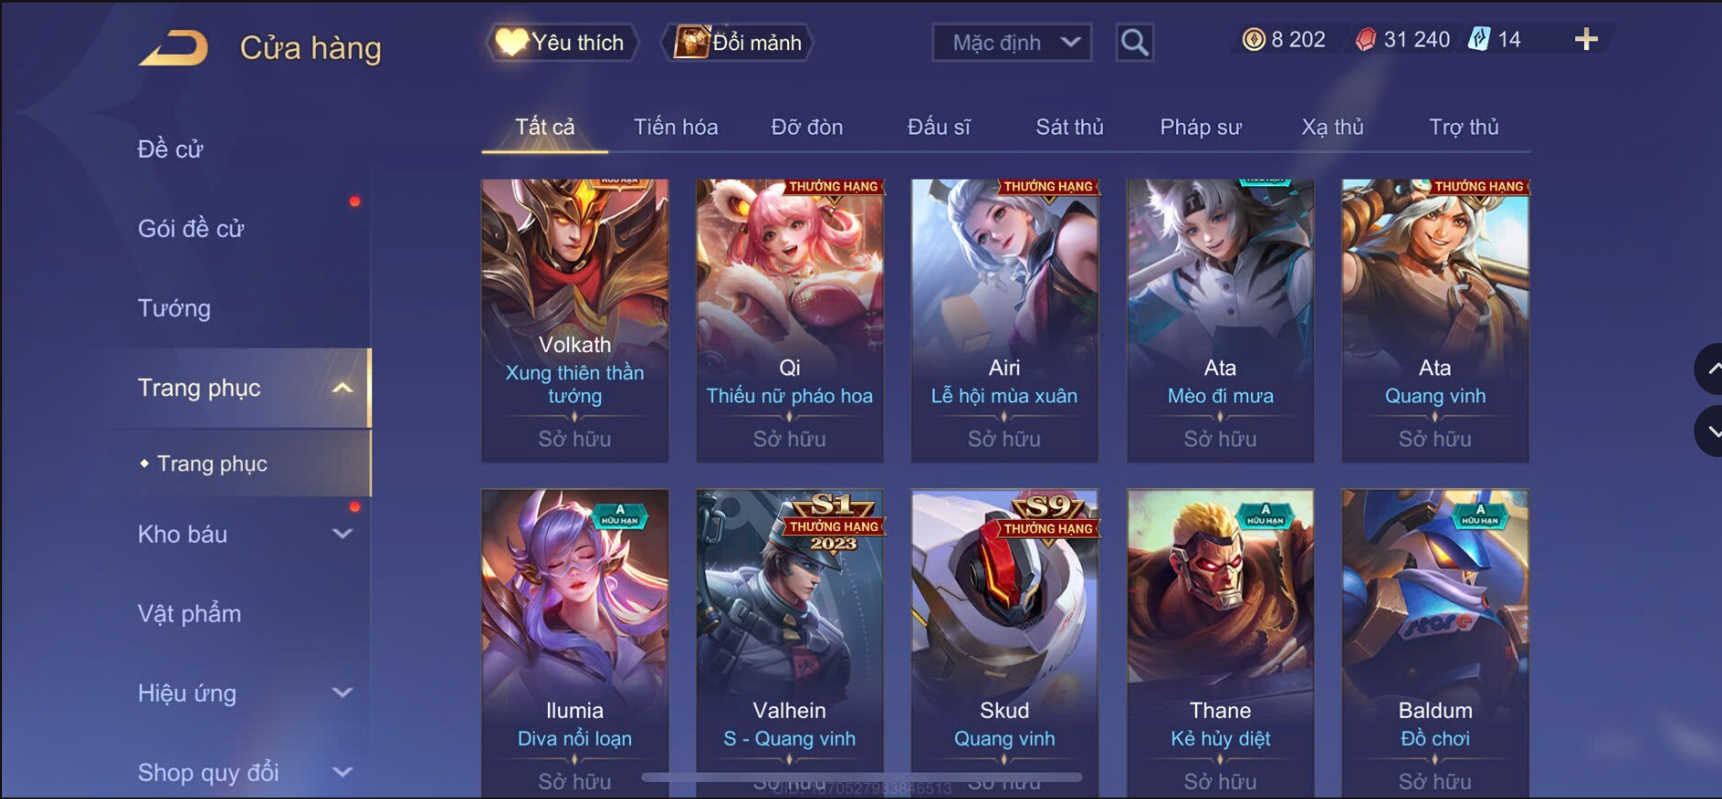Click the horizontal scroll bar at the bottom
Image resolution: width=1722 pixels, height=799 pixels.
click(862, 777)
